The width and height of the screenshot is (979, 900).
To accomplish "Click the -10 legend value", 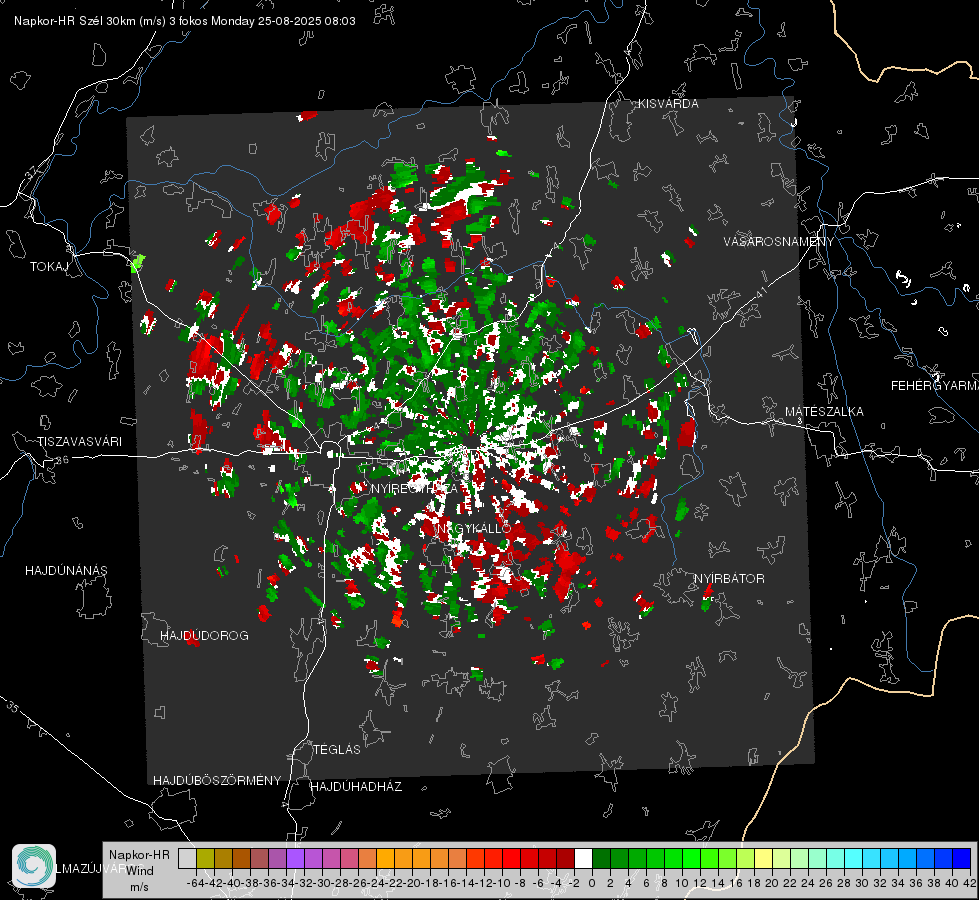I will [502, 883].
